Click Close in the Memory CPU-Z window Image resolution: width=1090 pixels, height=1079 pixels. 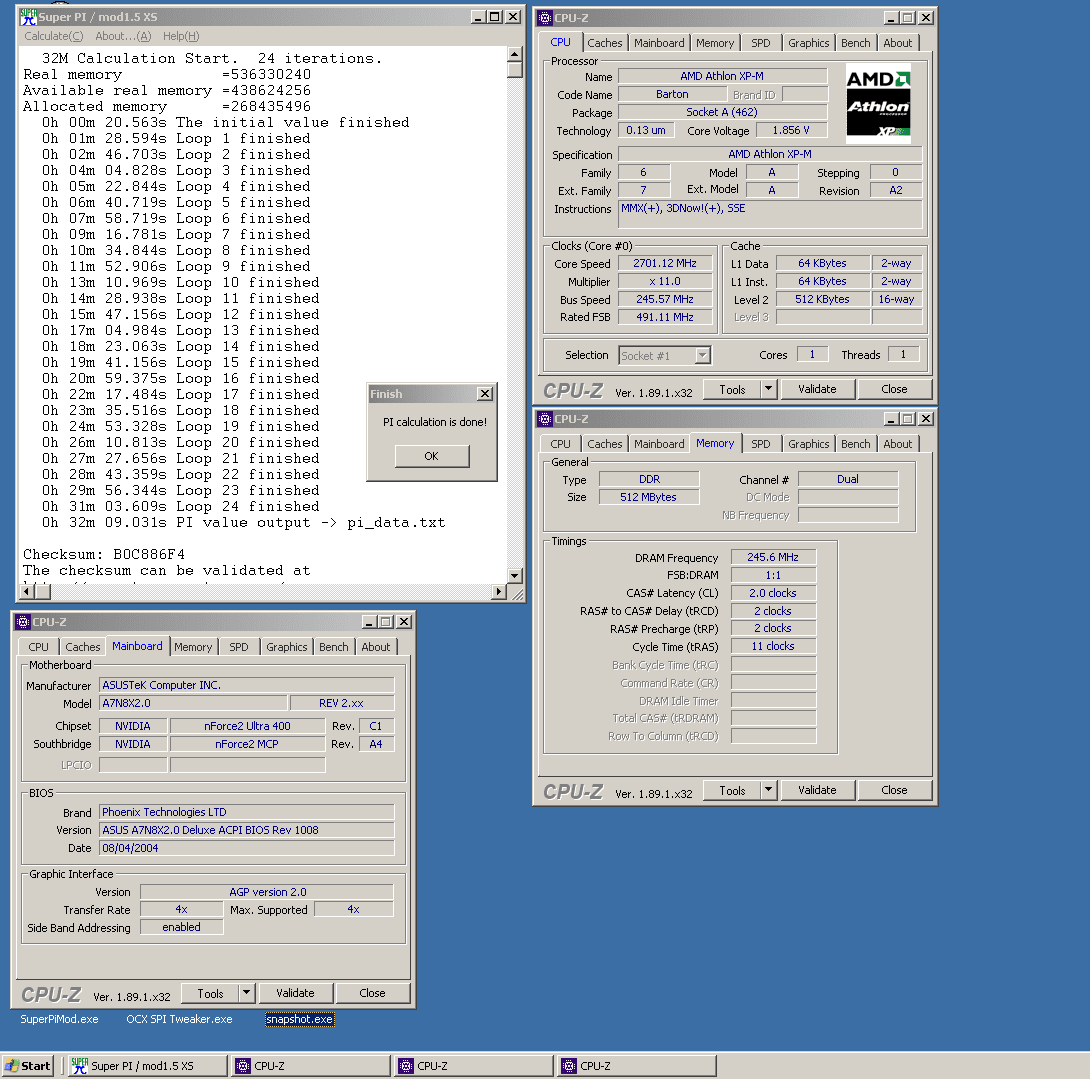click(895, 790)
